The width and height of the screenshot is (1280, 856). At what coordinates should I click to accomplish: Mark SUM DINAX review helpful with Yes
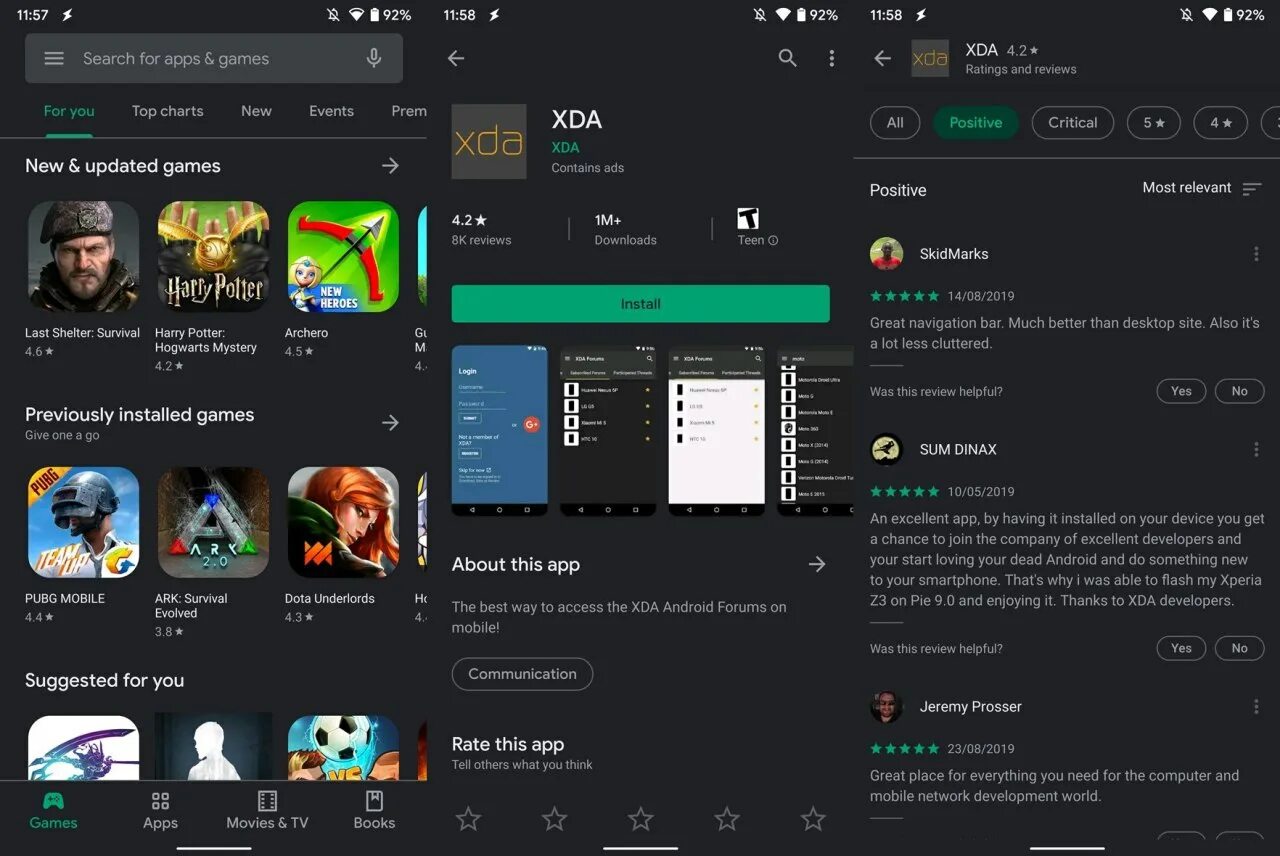(x=1181, y=648)
